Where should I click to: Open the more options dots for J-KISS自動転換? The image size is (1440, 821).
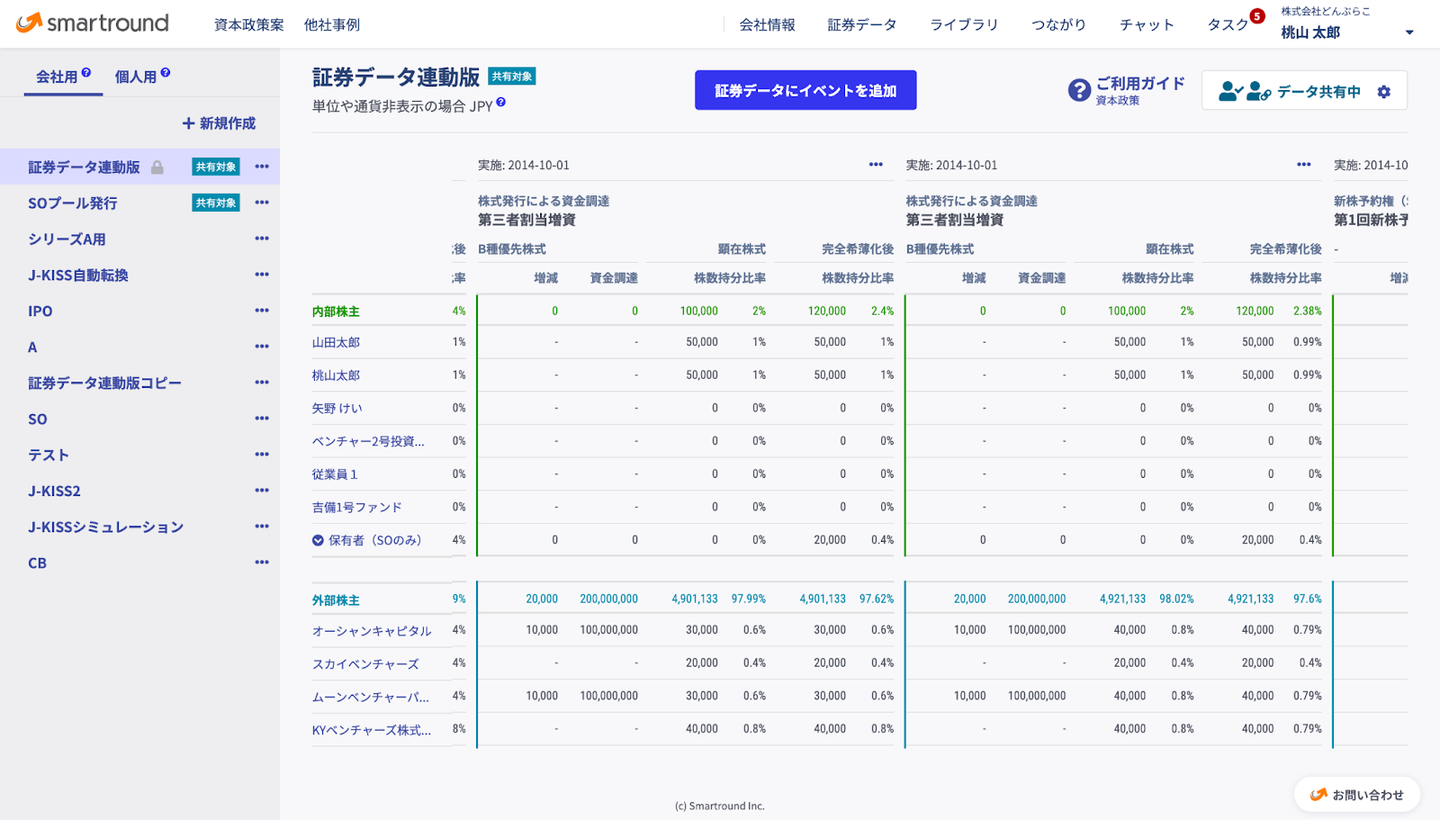(x=262, y=275)
